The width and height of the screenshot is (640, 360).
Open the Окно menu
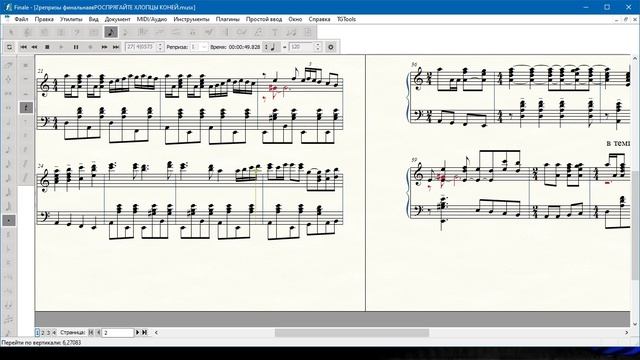(x=295, y=19)
